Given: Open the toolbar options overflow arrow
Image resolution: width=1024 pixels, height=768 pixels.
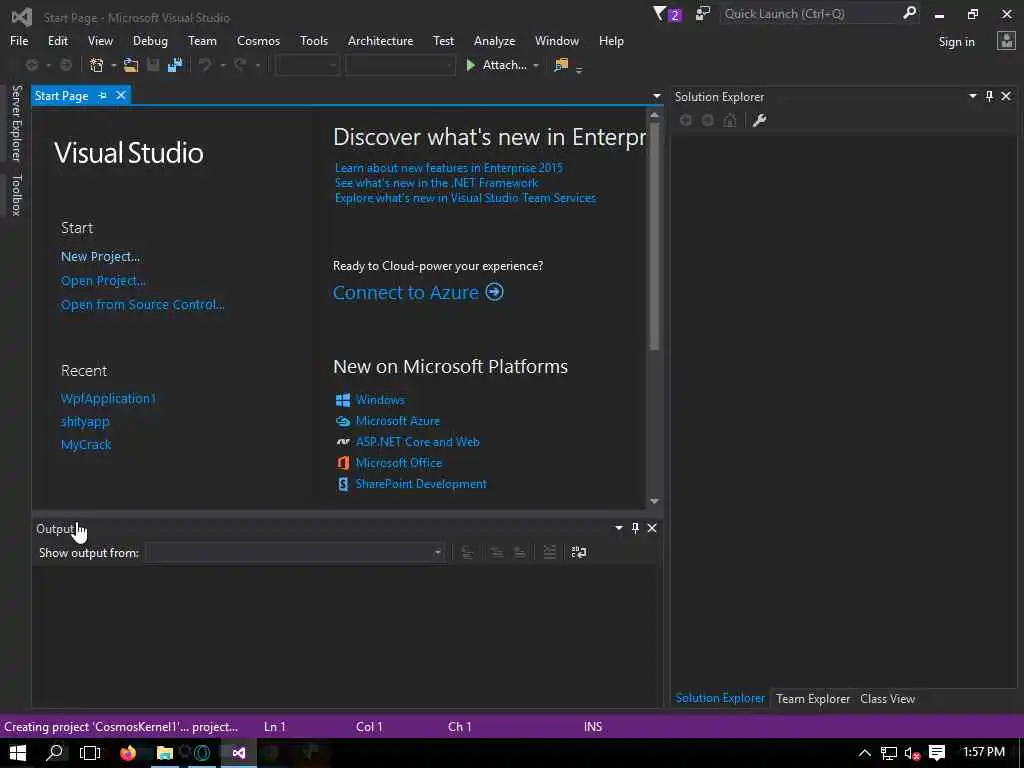Looking at the screenshot, I should 579,69.
